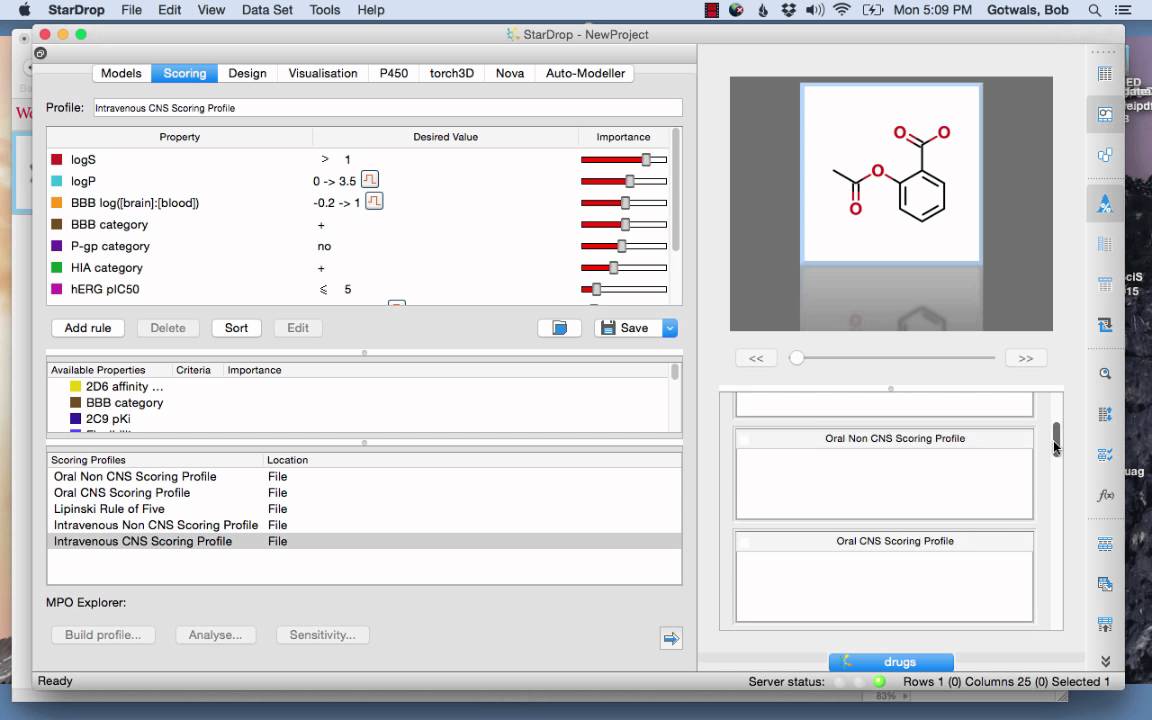Click the logS red color swatch
The height and width of the screenshot is (720, 1152).
point(57,159)
